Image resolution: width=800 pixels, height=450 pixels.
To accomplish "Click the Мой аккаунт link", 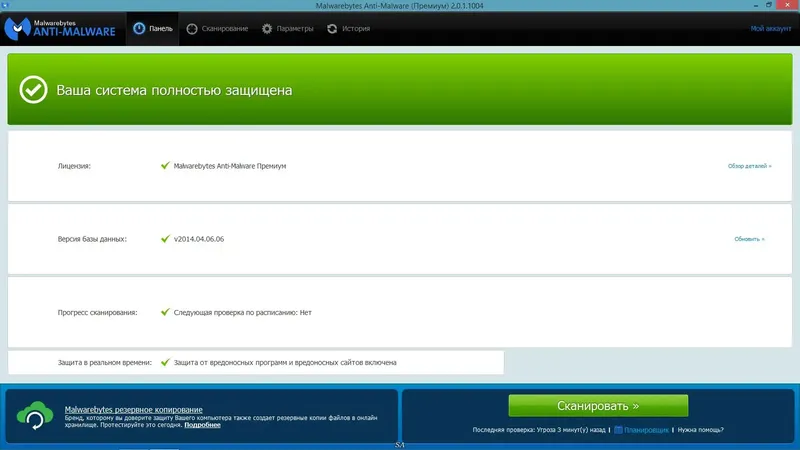I will [x=770, y=29].
